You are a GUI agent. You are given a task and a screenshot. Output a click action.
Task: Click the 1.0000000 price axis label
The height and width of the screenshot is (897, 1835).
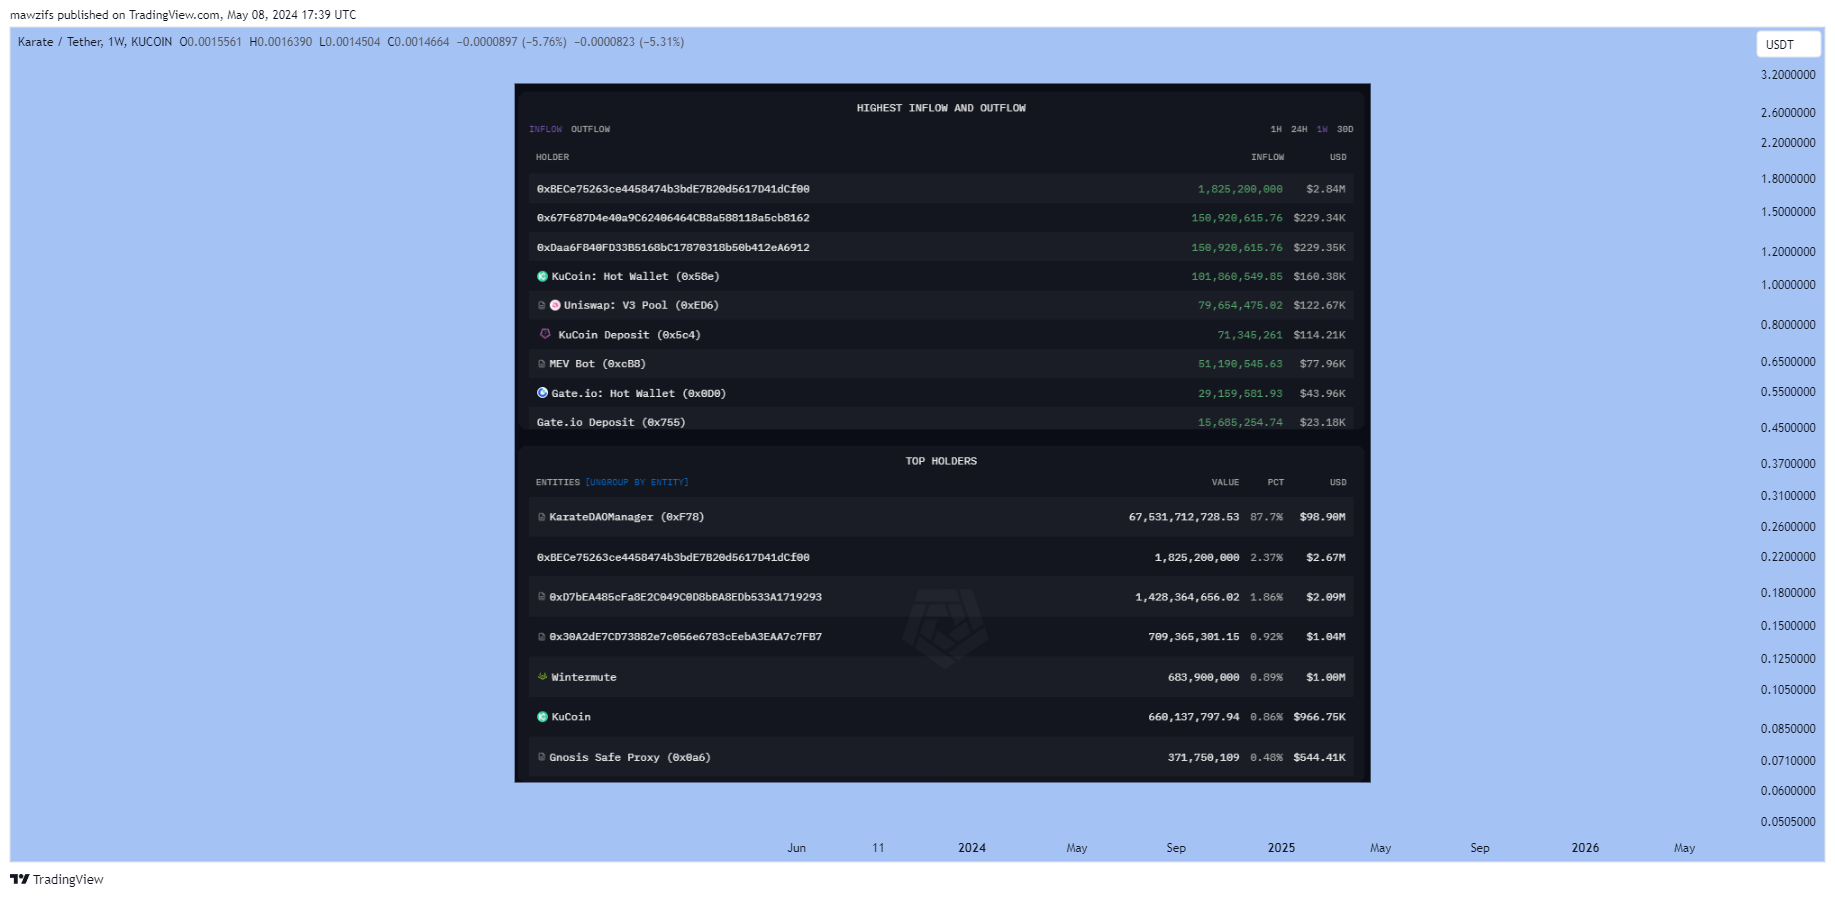1788,285
